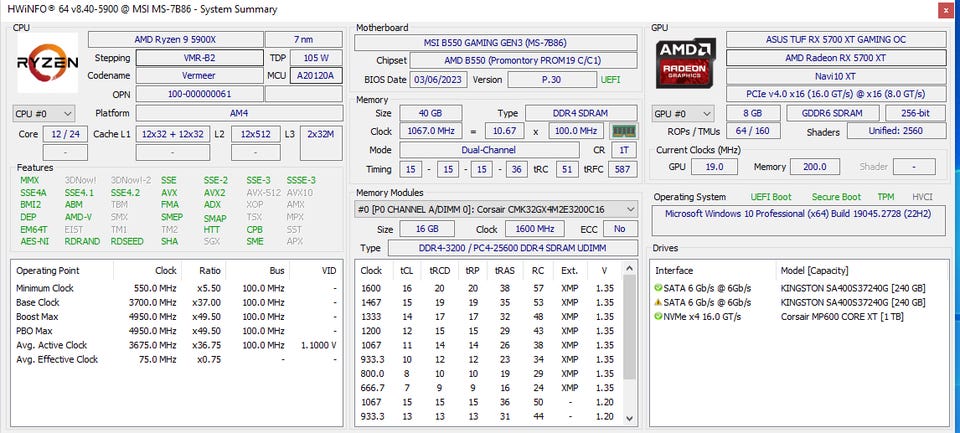Click the UEFI Boot label
The height and width of the screenshot is (433, 960).
click(771, 197)
